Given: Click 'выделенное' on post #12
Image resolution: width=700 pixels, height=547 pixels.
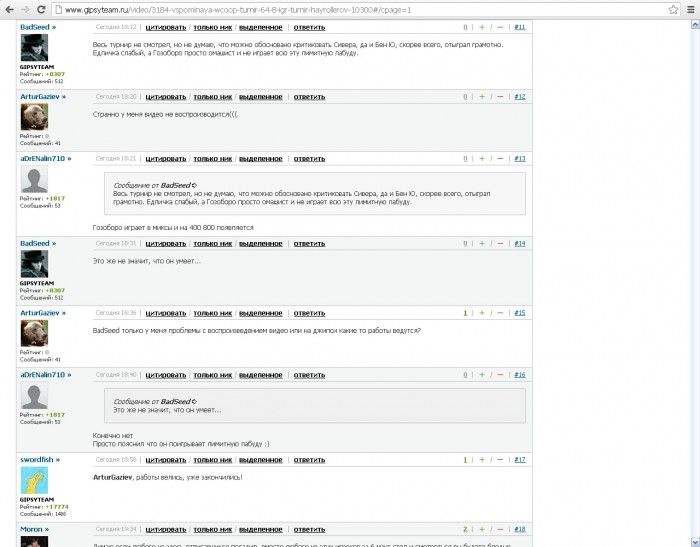Looking at the screenshot, I should coord(261,97).
